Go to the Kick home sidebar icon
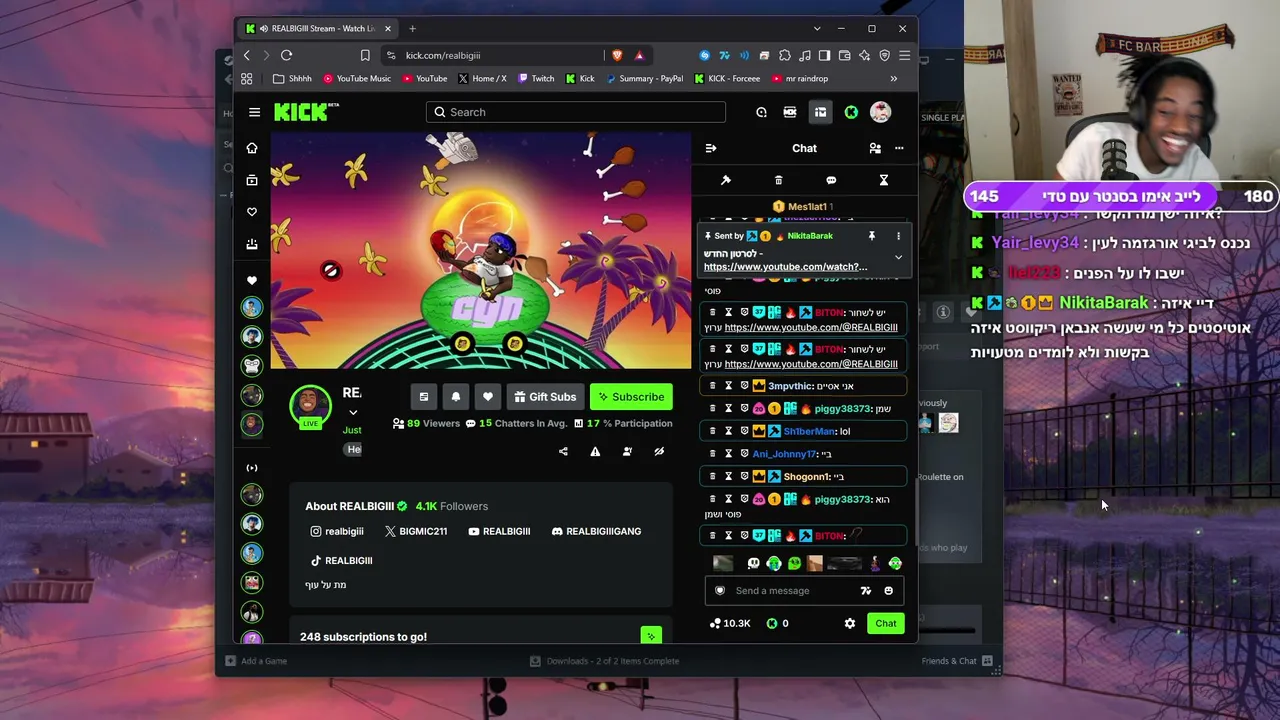Viewport: 1280px width, 720px height. [x=252, y=148]
